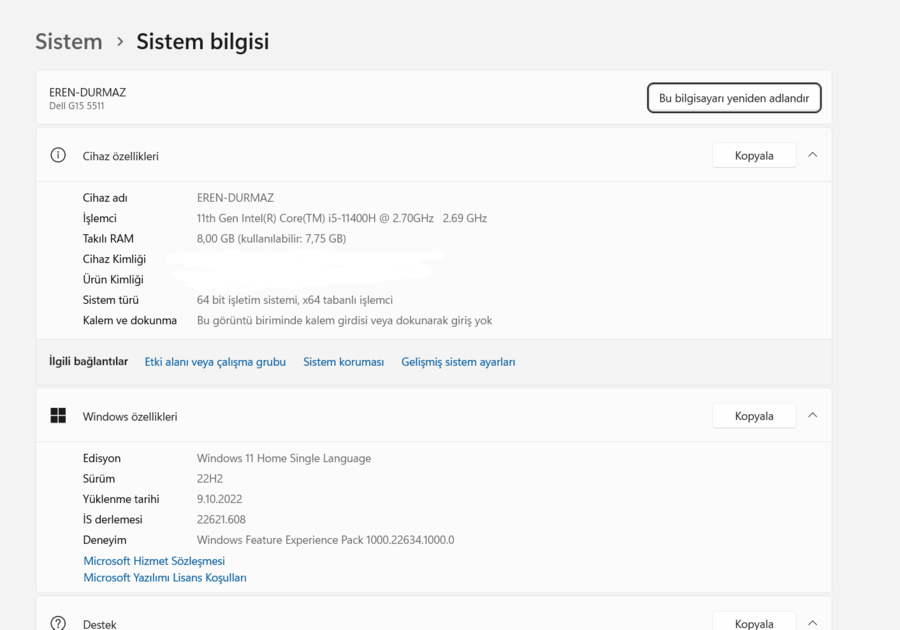Click the Windows logo icon beside Windows özellikleri

(58, 415)
